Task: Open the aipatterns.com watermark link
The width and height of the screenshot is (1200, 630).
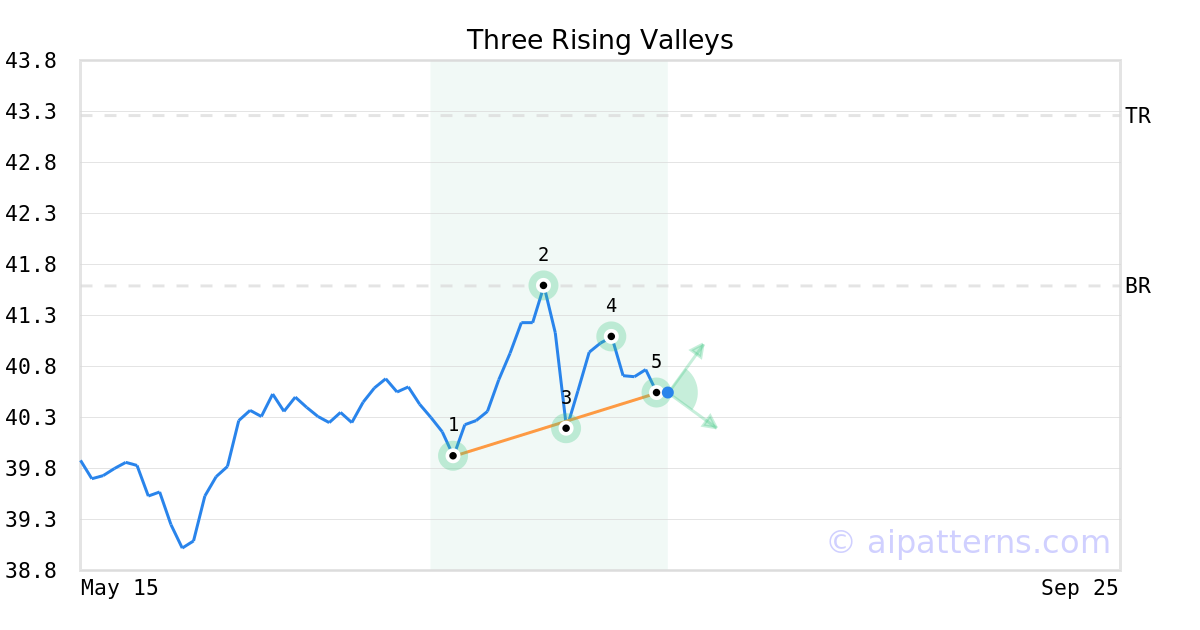Action: tap(968, 542)
